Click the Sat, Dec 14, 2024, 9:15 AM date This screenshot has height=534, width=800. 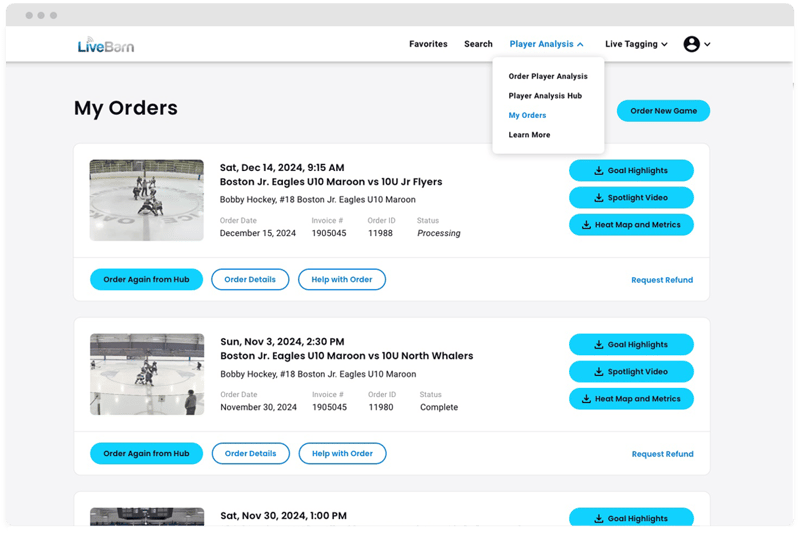coord(282,167)
